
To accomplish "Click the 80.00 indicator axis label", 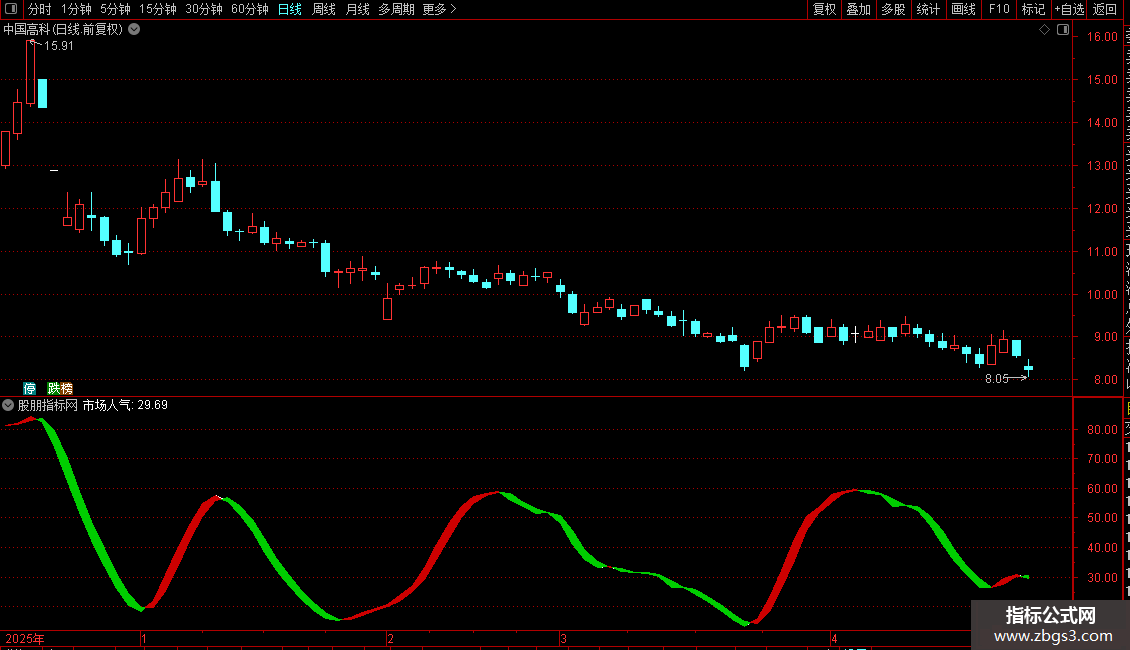I will [1103, 430].
